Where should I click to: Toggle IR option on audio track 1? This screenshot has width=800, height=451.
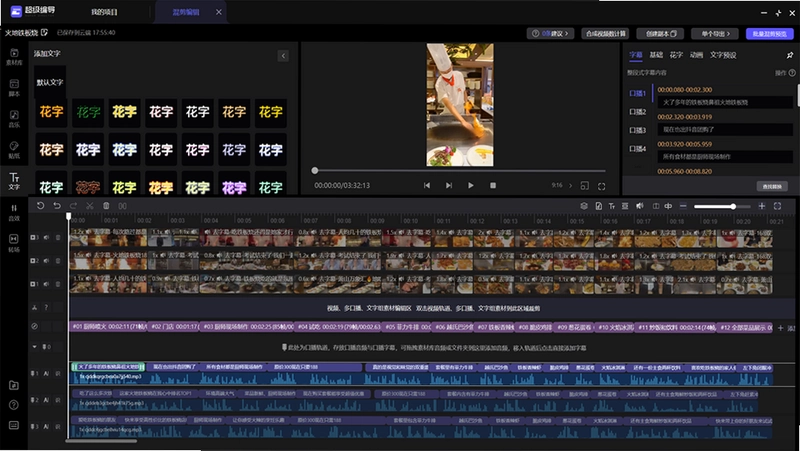[58, 374]
